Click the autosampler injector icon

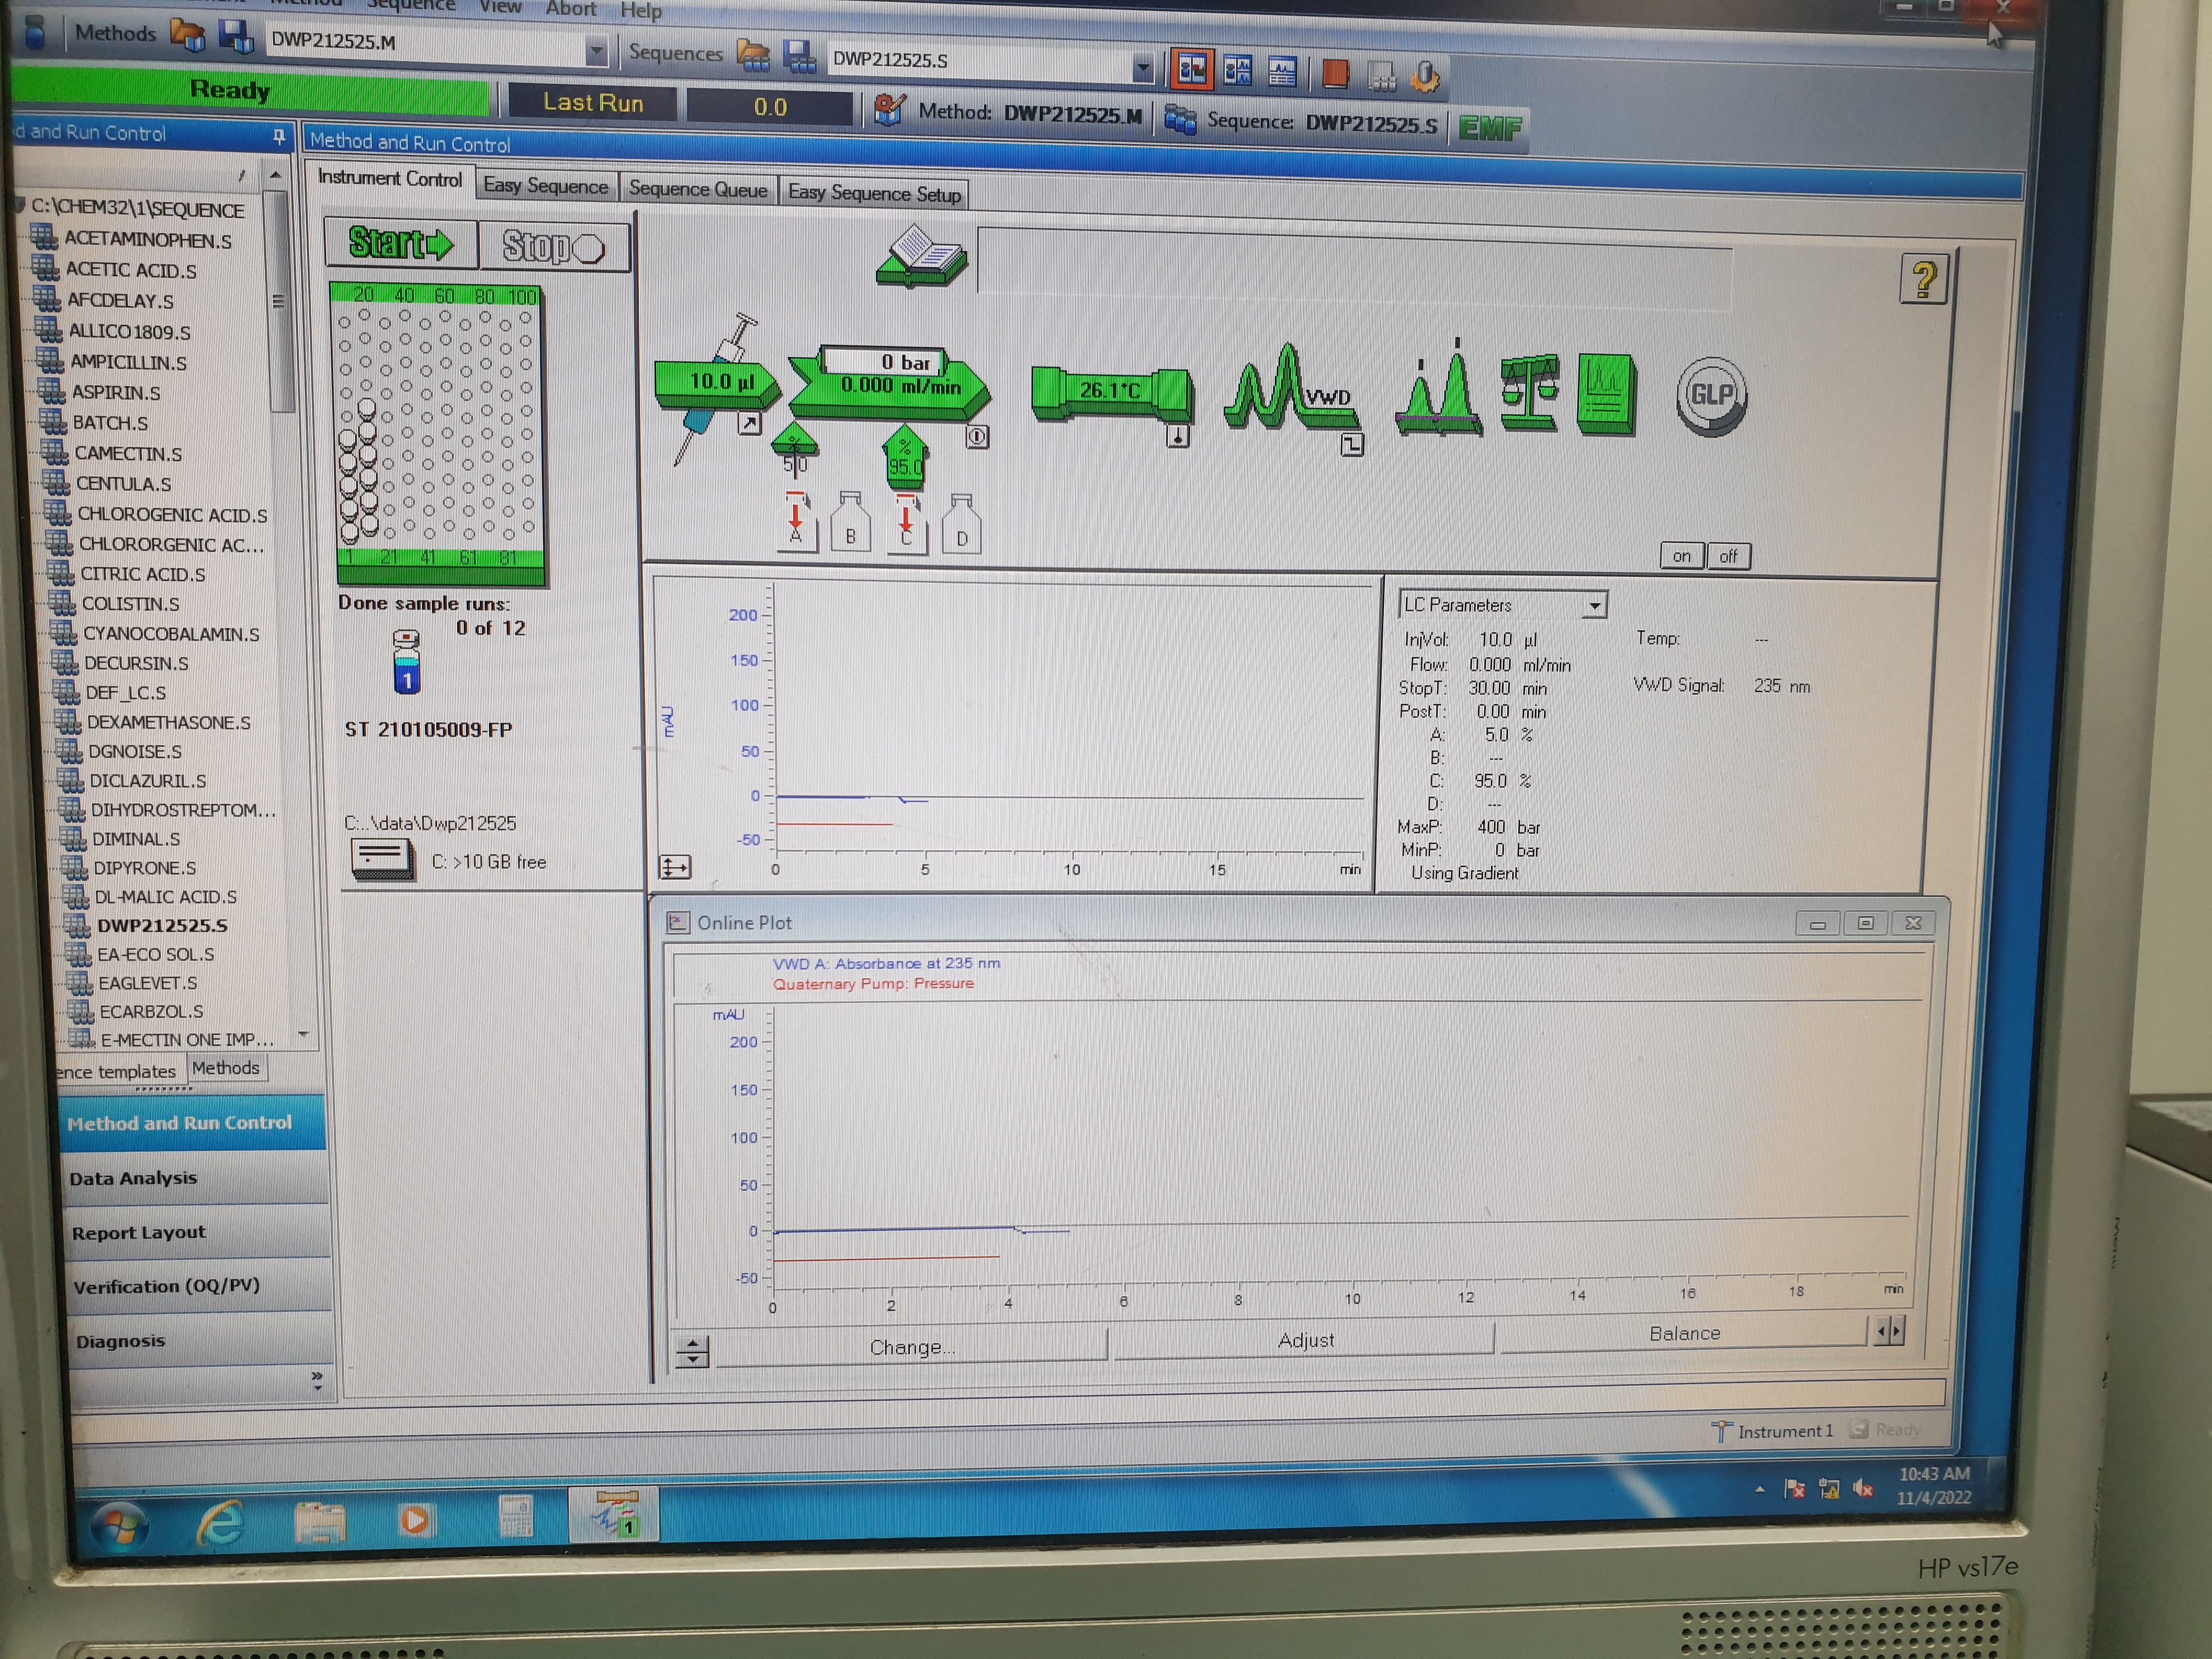coord(717,381)
